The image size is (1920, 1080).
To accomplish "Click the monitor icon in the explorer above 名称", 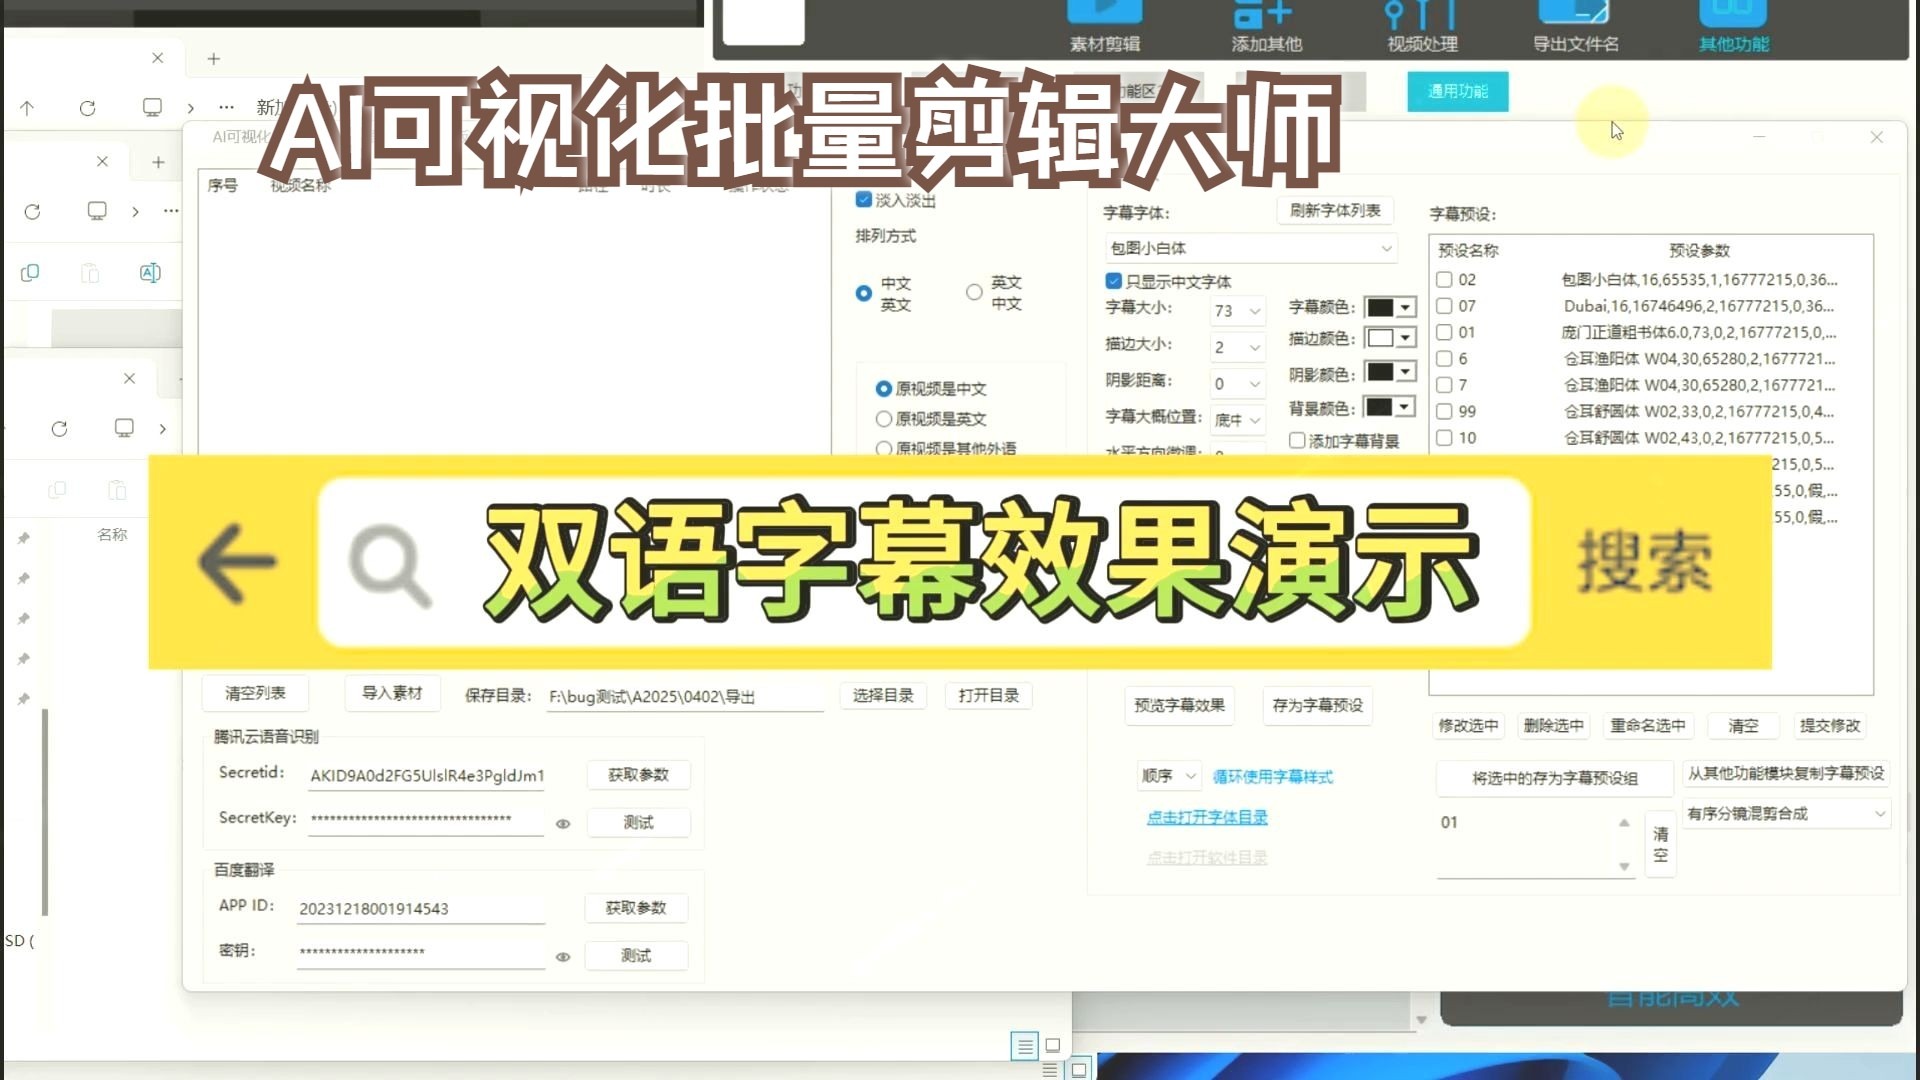I will point(124,428).
